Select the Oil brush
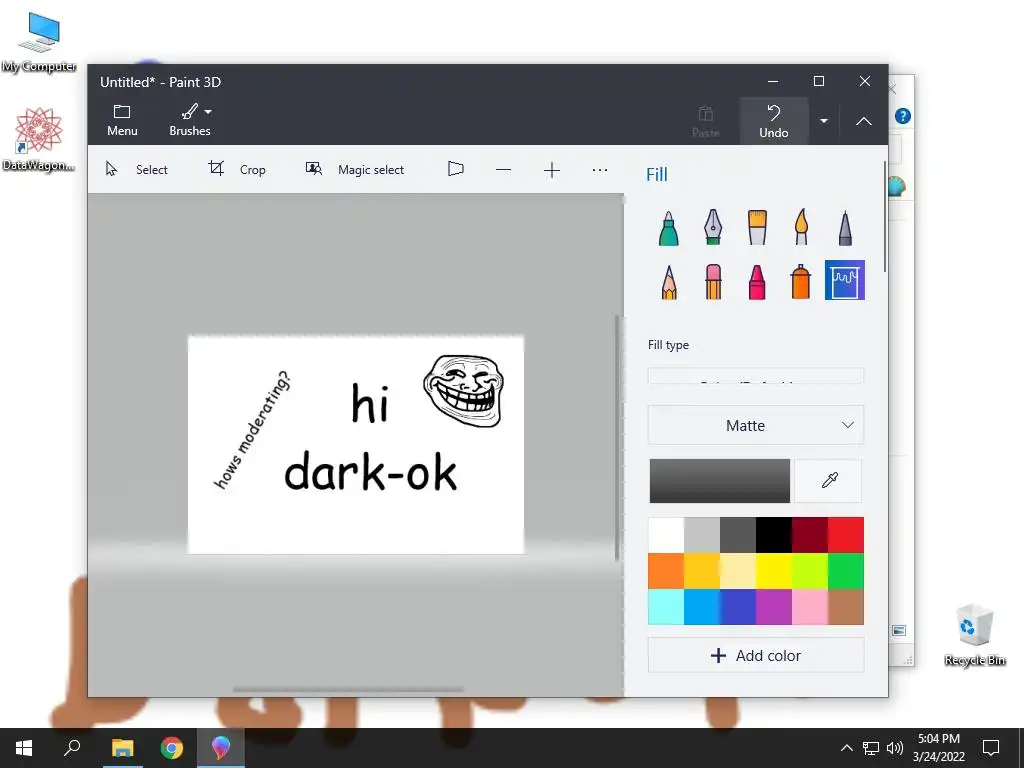1024x768 pixels. (757, 228)
